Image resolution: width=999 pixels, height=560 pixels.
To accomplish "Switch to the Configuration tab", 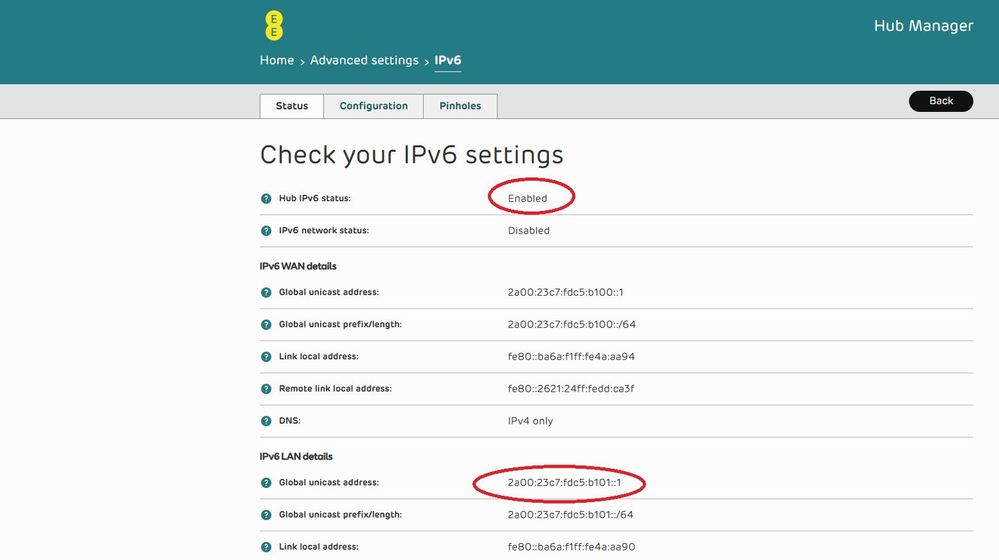I will coord(373,106).
